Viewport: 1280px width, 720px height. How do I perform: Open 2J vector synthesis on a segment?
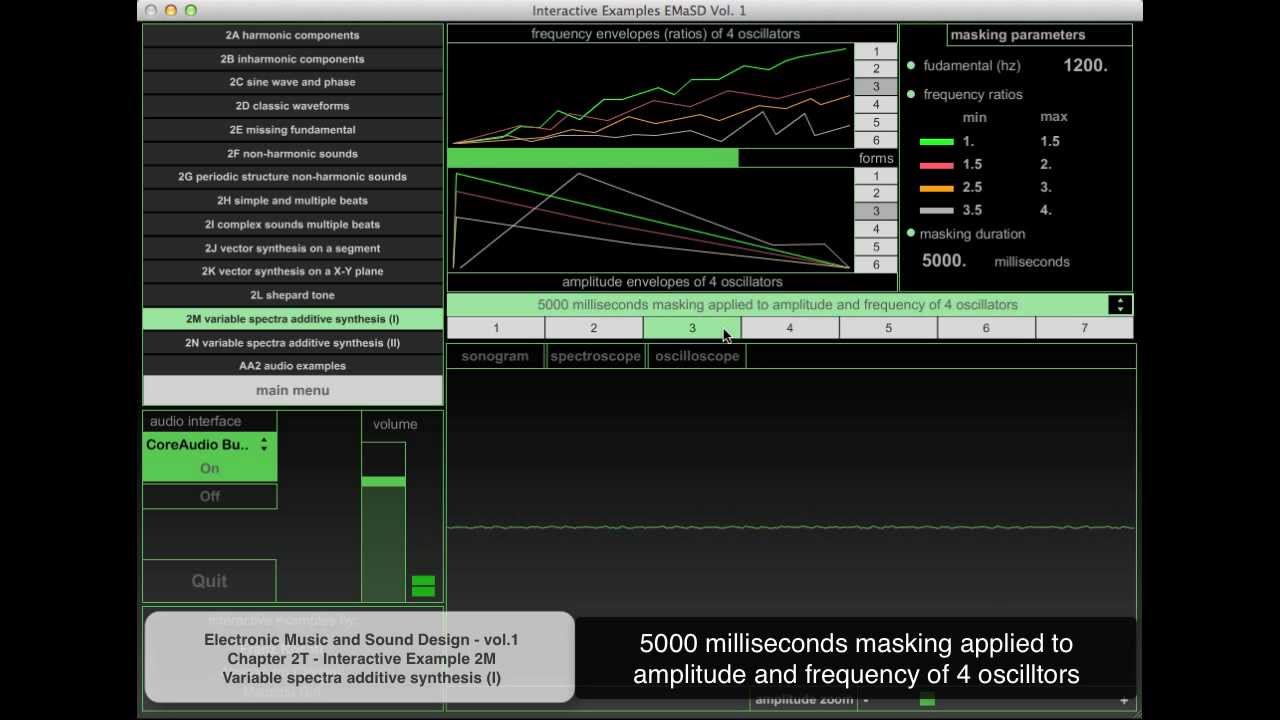pyautogui.click(x=292, y=248)
